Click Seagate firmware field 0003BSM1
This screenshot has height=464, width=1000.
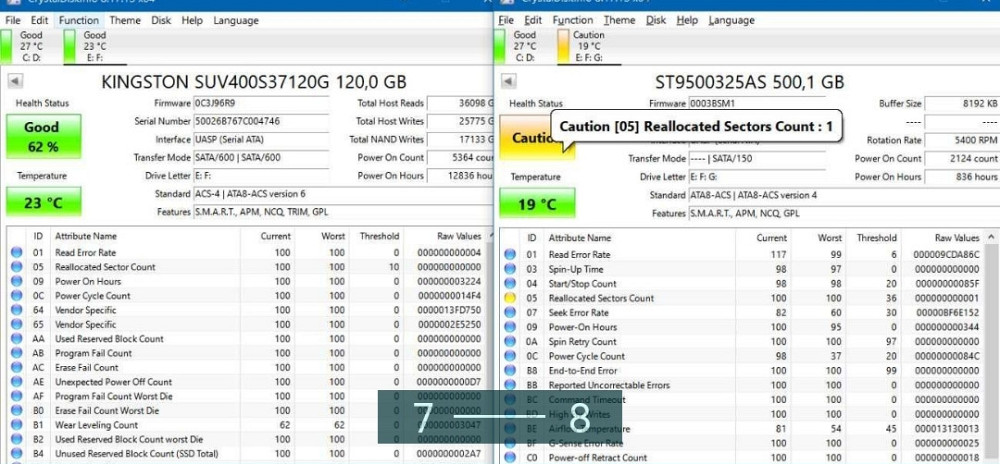[756, 103]
